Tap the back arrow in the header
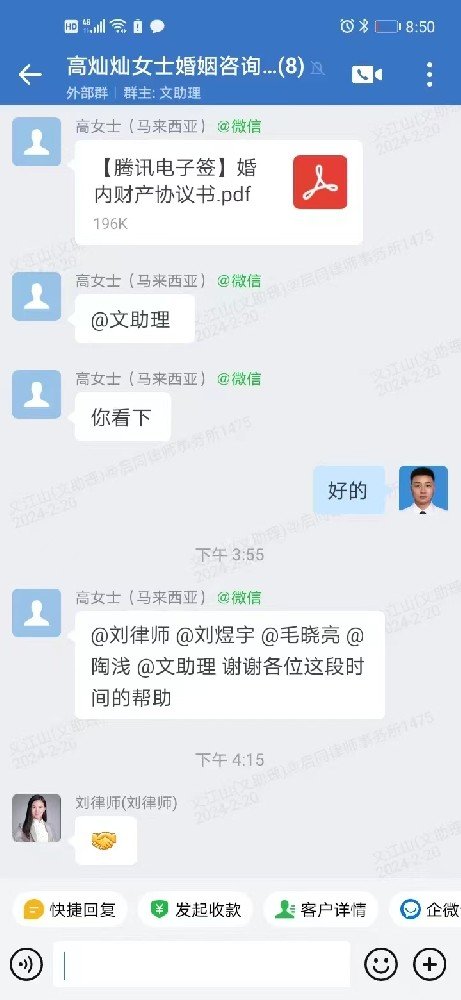Viewport: 461px width, 1000px height. click(x=30, y=75)
